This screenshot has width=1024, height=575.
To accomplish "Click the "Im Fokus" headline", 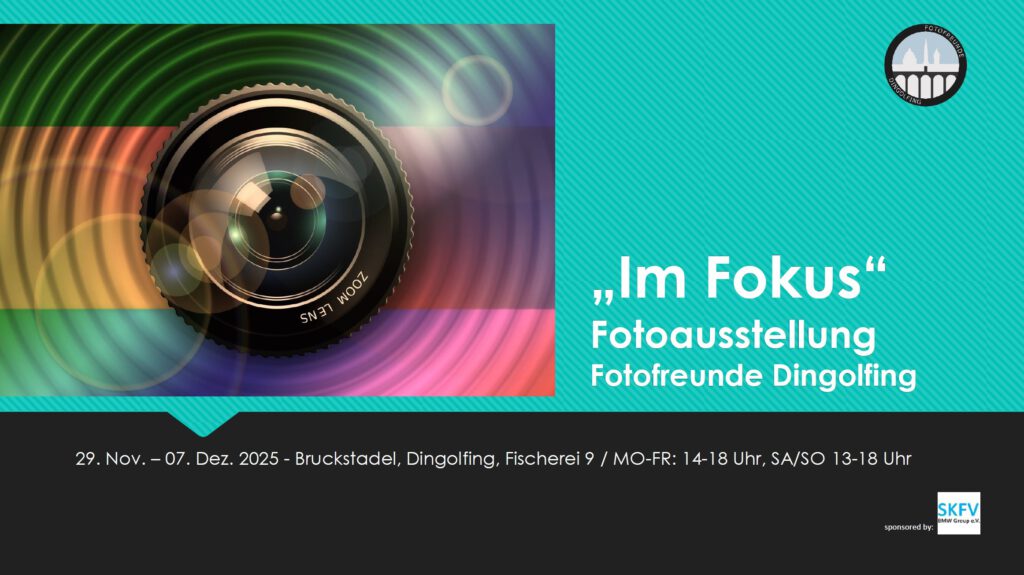I will [739, 278].
